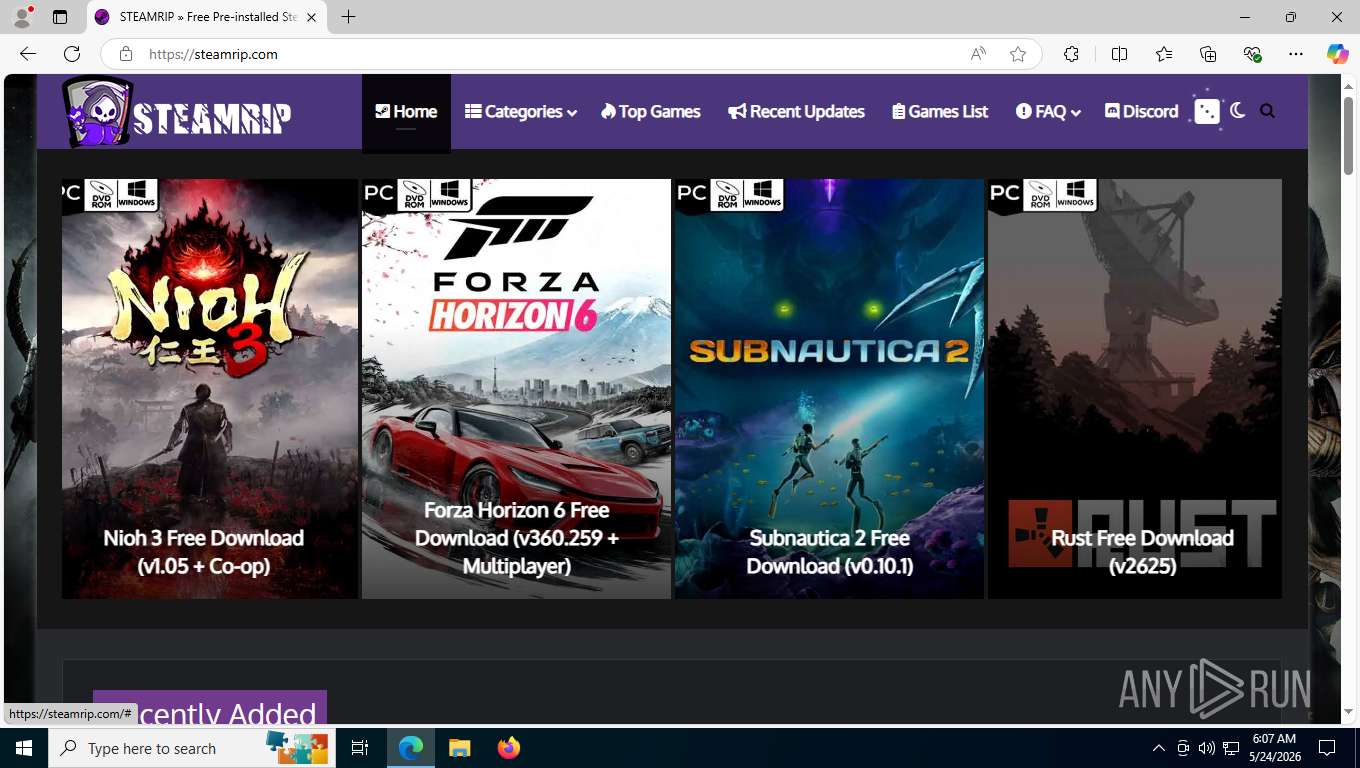Click the page vertical scrollbar thumb

(x=1348, y=136)
